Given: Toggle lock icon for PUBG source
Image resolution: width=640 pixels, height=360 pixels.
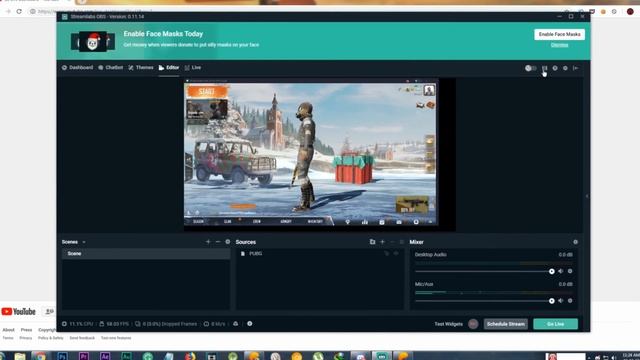Looking at the screenshot, I should tap(387, 253).
